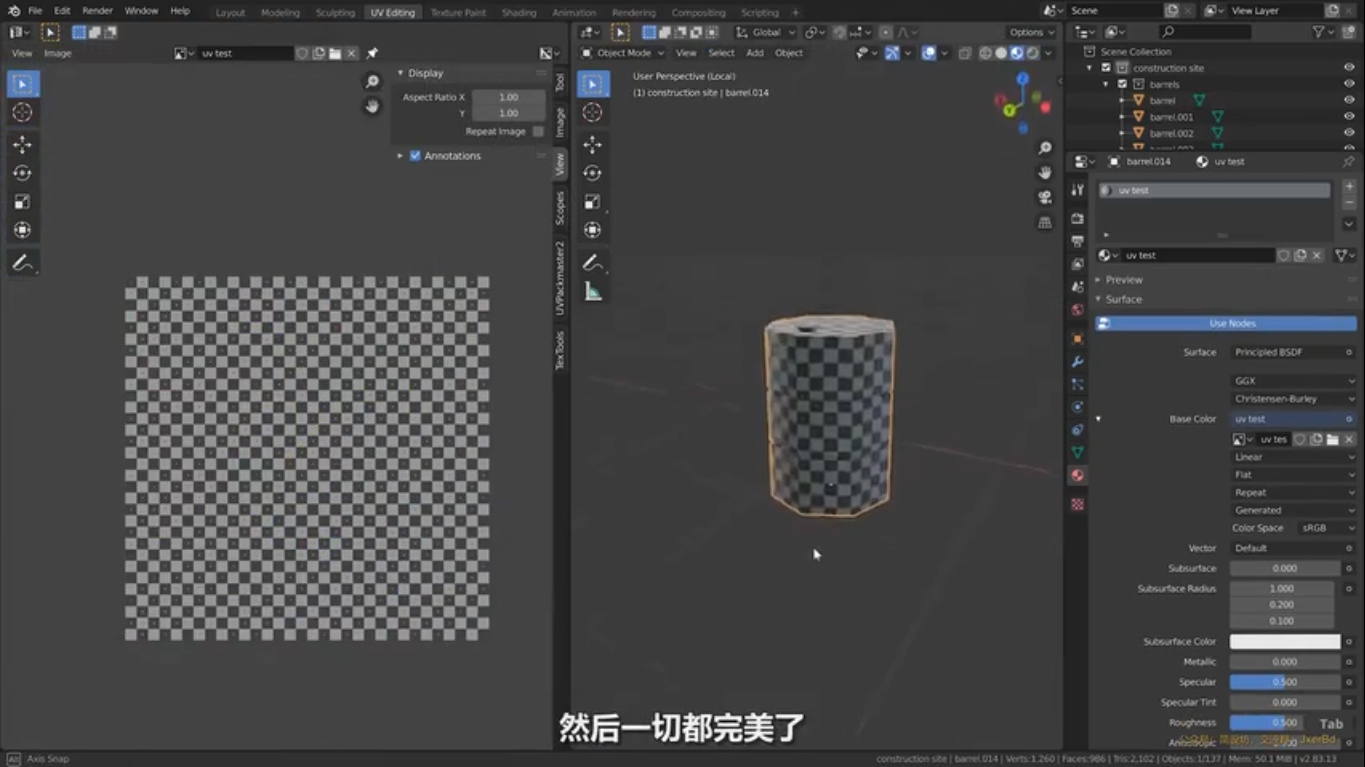This screenshot has height=767, width=1365.
Task: Select the Rotate tool in UV editor
Action: click(22, 173)
